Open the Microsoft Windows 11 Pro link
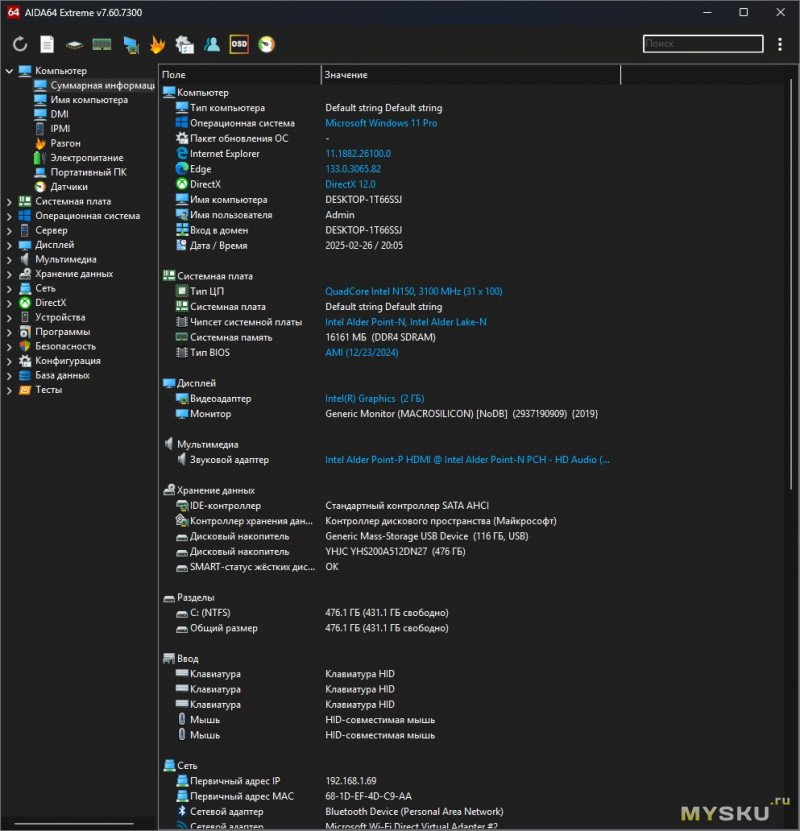Viewport: 800px width, 831px height. pos(381,123)
